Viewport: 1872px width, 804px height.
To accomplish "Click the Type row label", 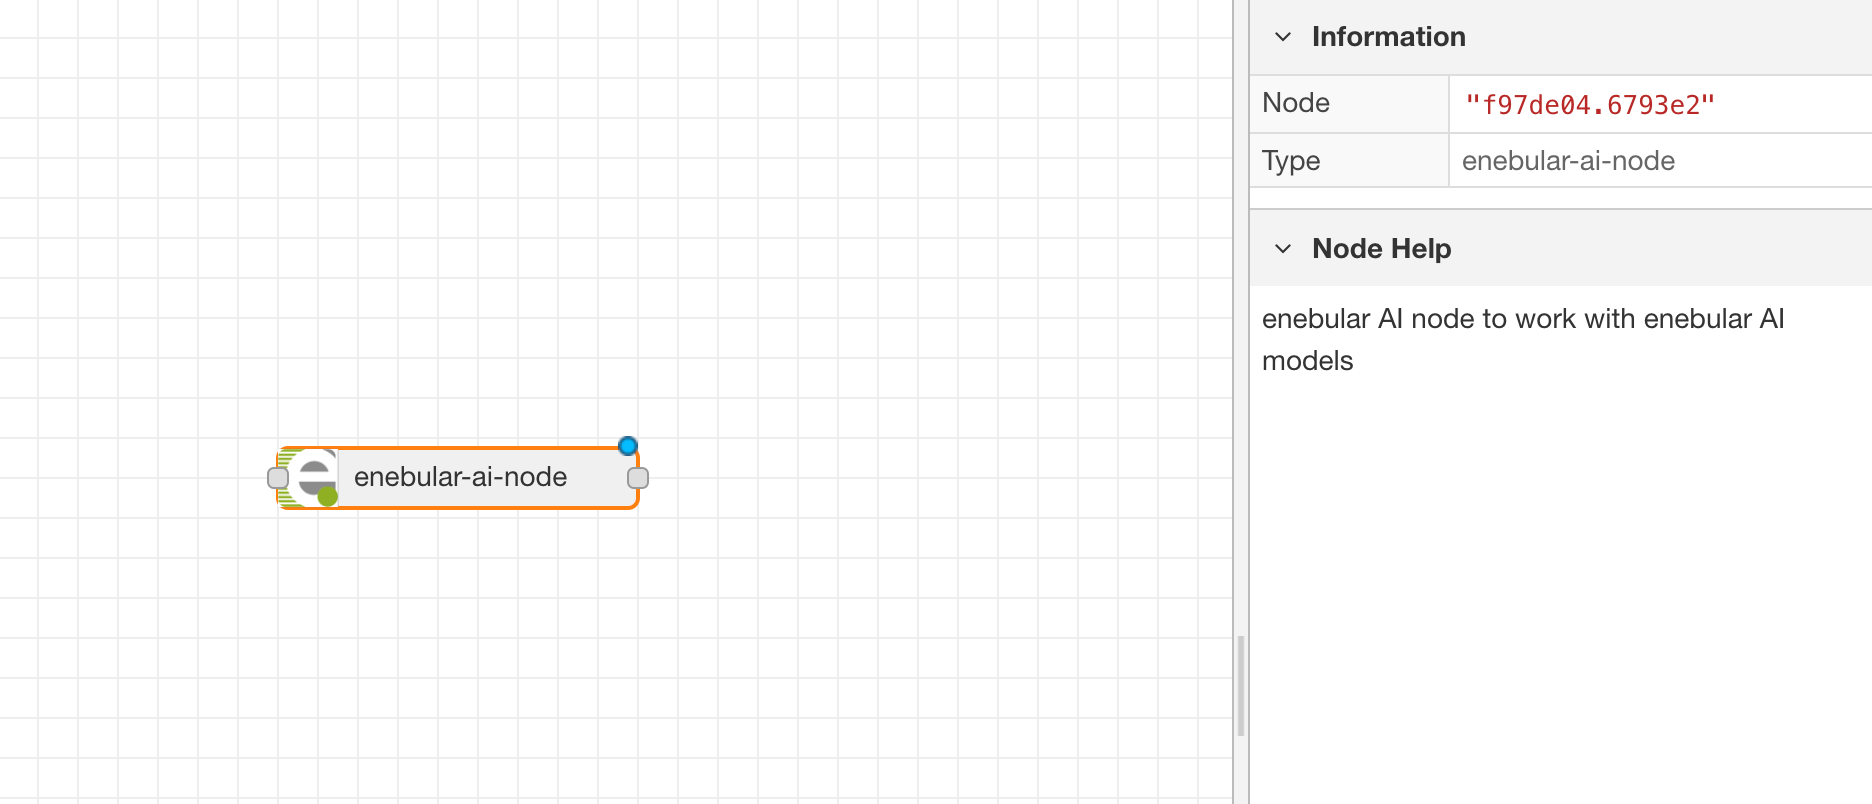I will (1291, 161).
